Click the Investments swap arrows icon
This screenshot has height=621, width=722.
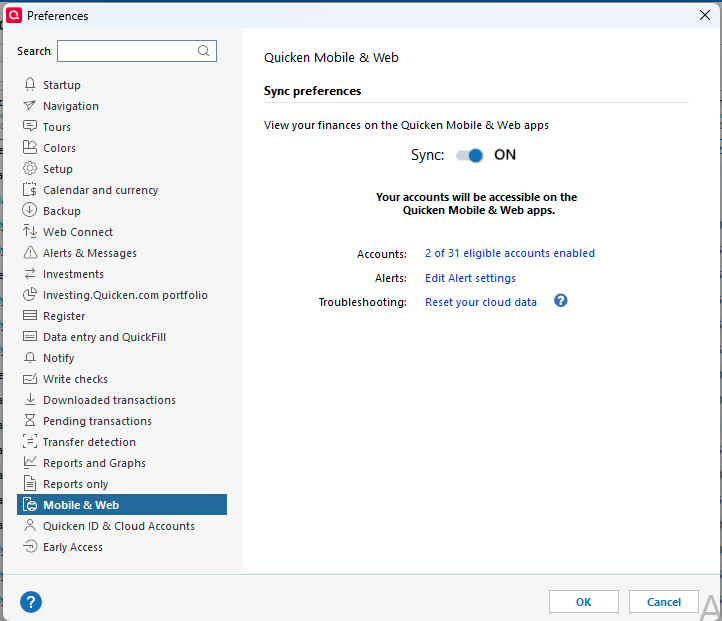(x=30, y=273)
